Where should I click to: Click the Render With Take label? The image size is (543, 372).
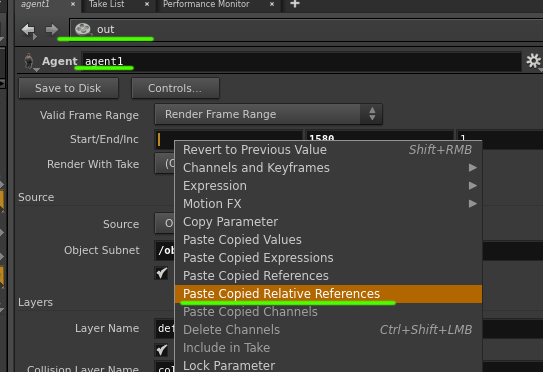point(93,164)
